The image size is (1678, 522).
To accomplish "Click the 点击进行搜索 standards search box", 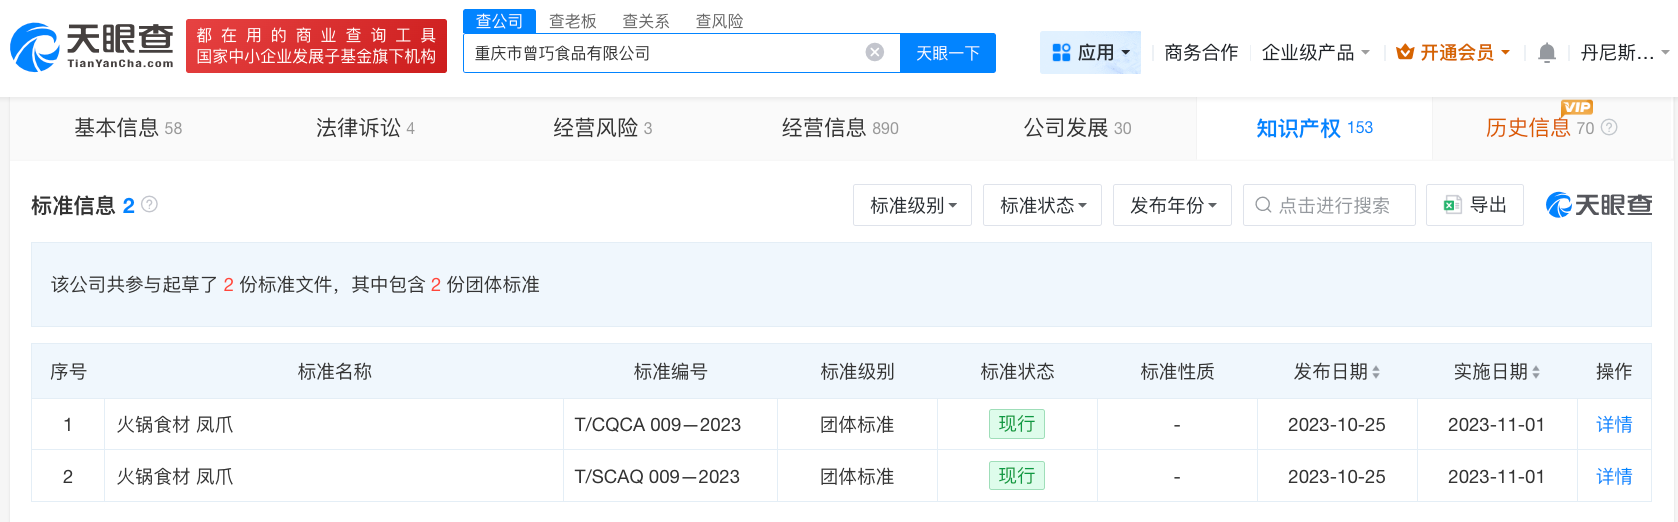I will point(1329,205).
